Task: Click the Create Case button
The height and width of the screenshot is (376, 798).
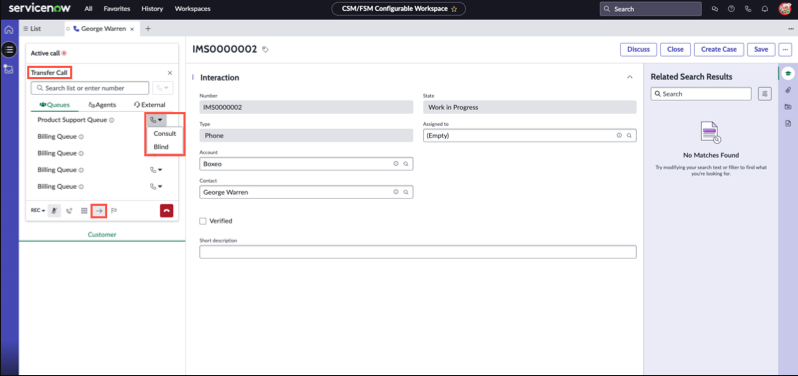Action: 719,49
